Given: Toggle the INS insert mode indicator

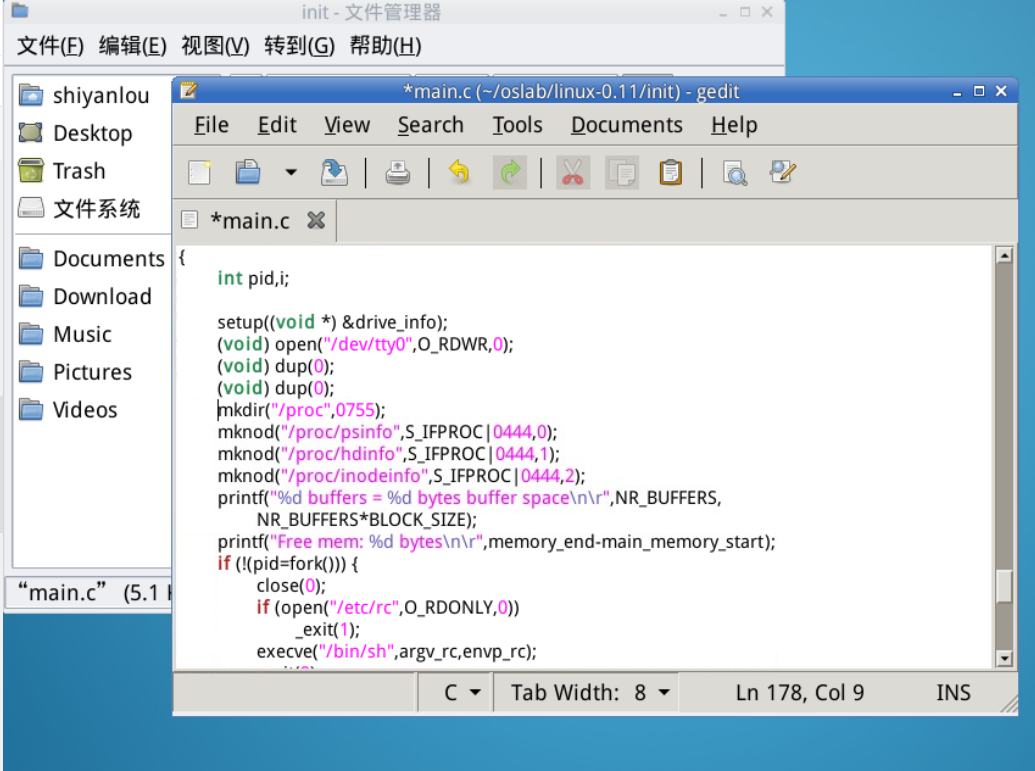Looking at the screenshot, I should point(953,692).
